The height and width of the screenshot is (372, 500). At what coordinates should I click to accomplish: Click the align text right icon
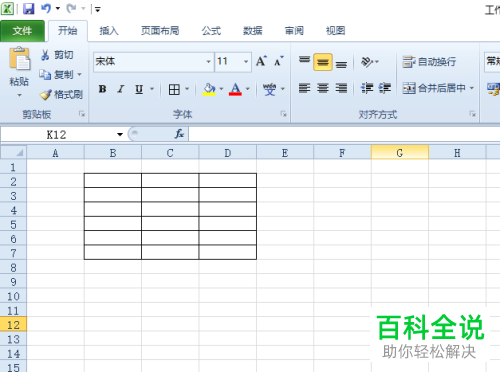coord(341,88)
